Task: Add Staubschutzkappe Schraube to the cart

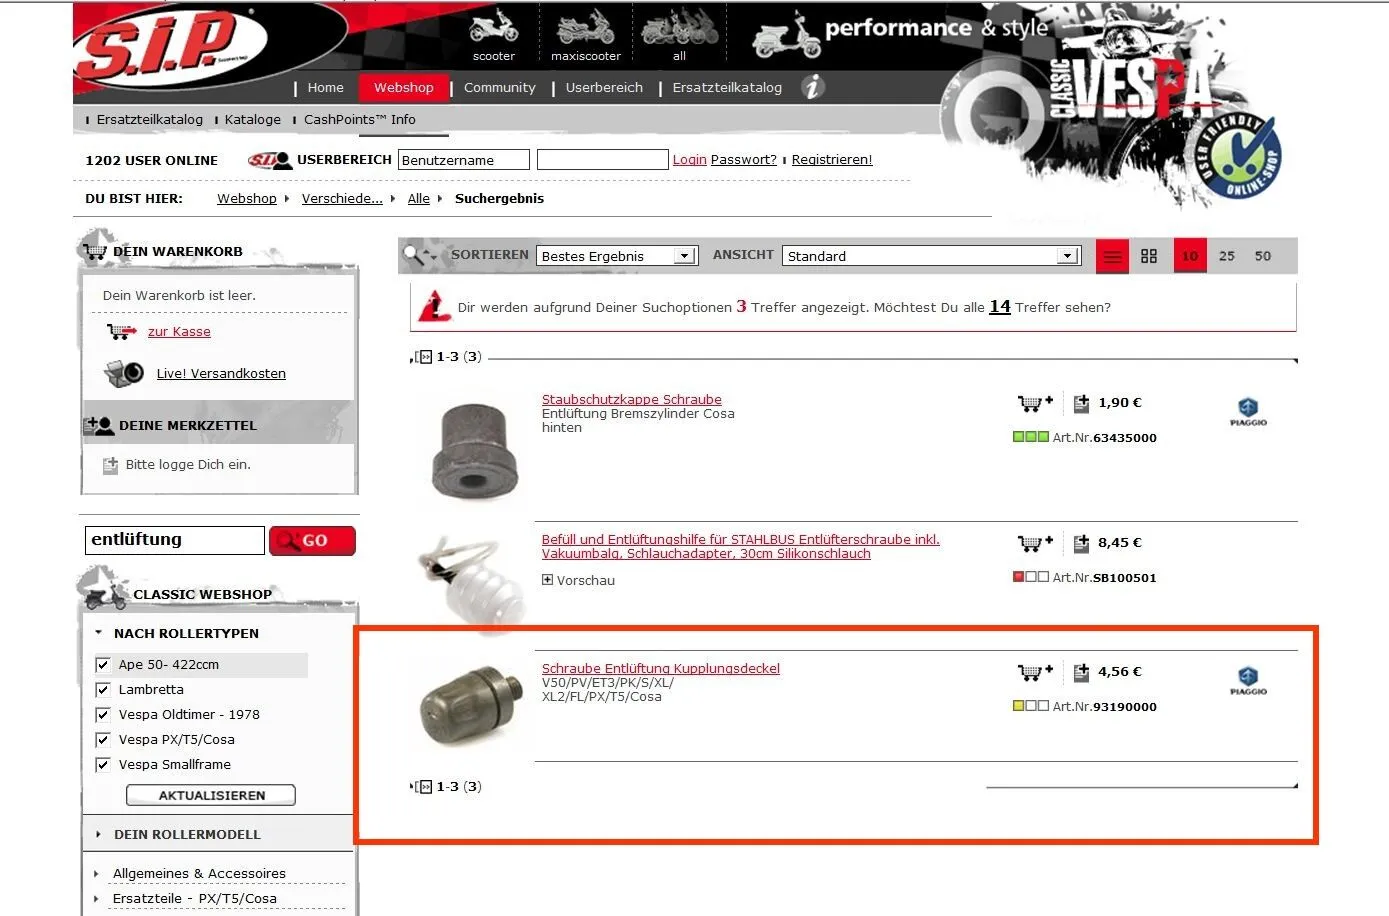Action: [x=1035, y=403]
